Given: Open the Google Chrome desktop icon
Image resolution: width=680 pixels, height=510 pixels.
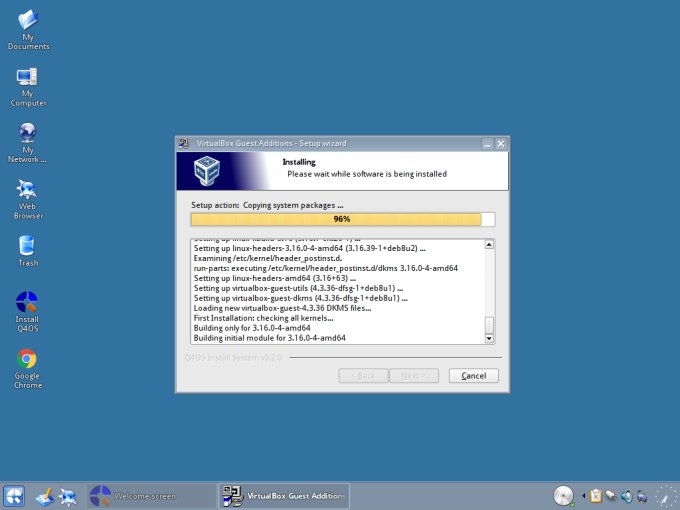Looking at the screenshot, I should [27, 369].
